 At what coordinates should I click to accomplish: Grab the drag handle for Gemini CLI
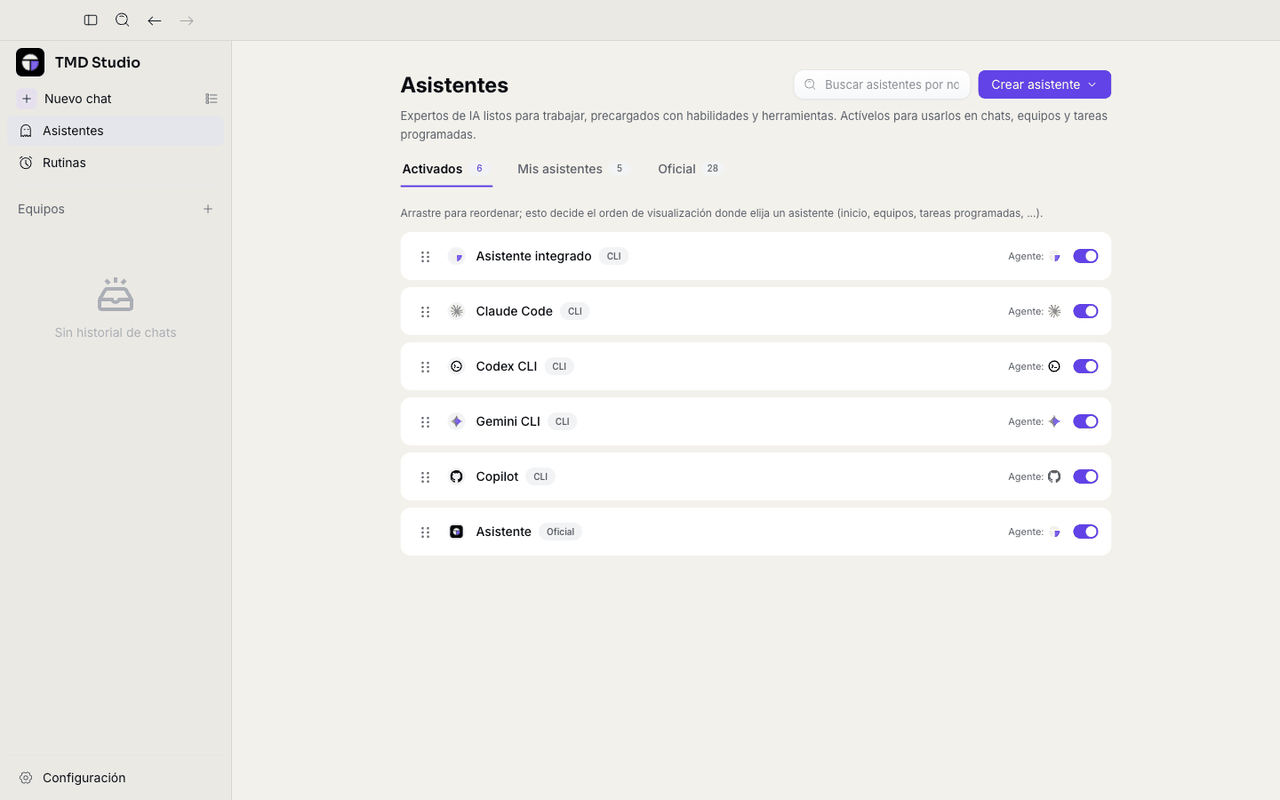click(x=425, y=422)
